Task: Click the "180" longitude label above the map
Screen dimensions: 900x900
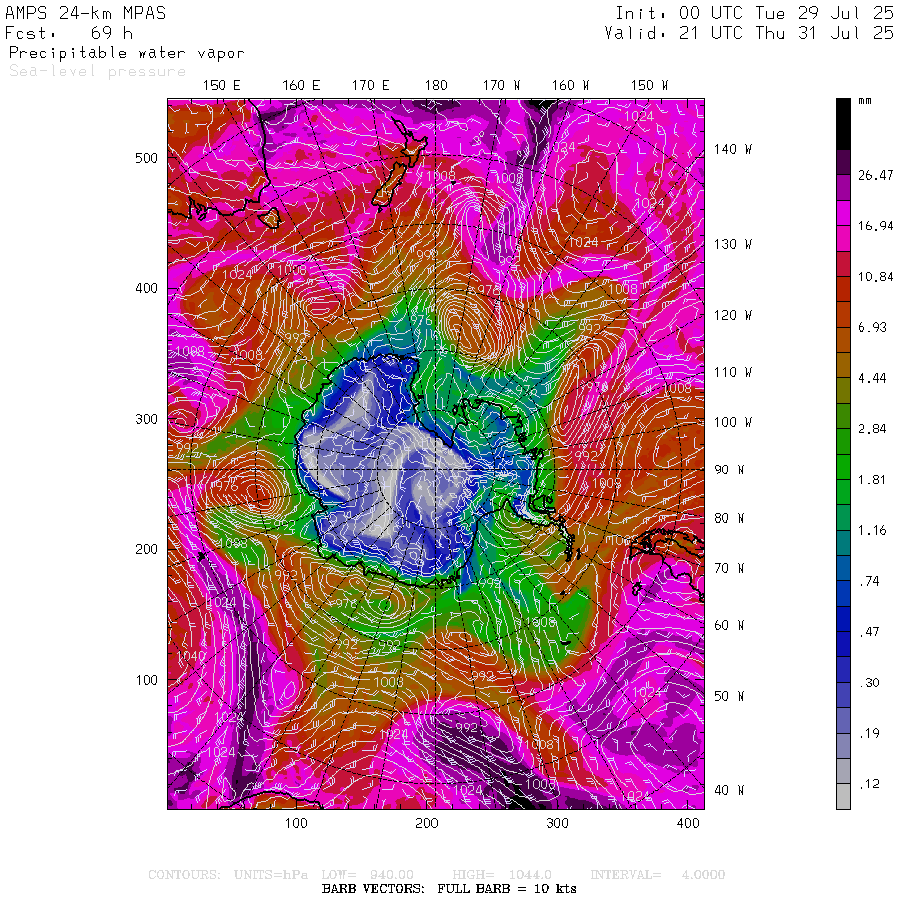Action: pyautogui.click(x=436, y=86)
